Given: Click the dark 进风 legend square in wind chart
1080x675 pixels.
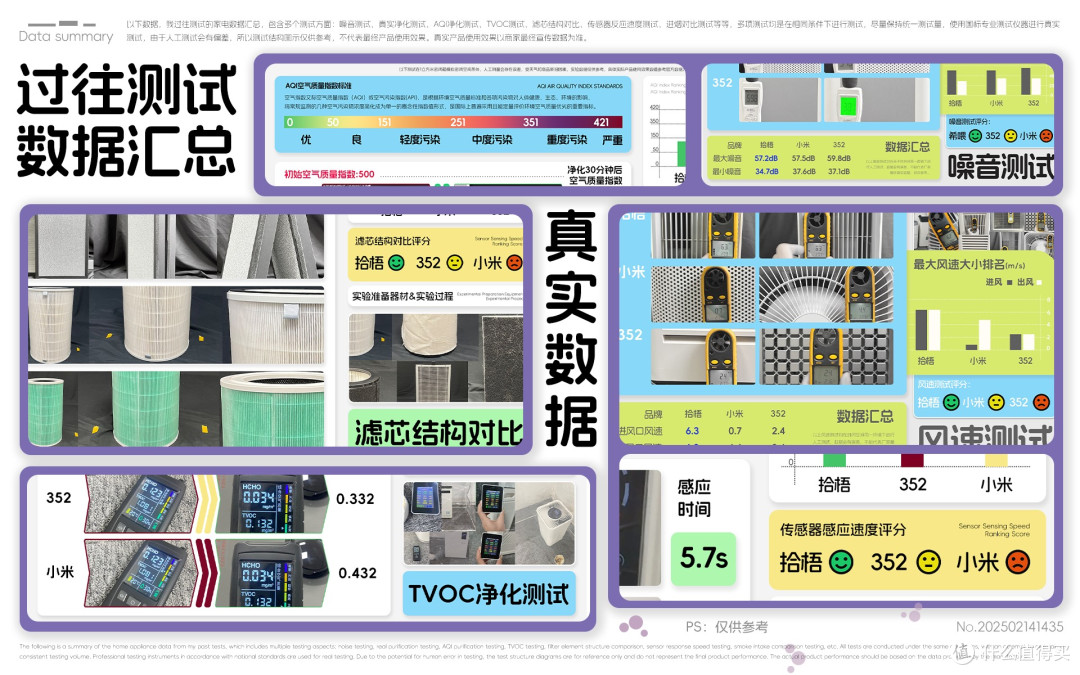Looking at the screenshot, I should [1009, 282].
